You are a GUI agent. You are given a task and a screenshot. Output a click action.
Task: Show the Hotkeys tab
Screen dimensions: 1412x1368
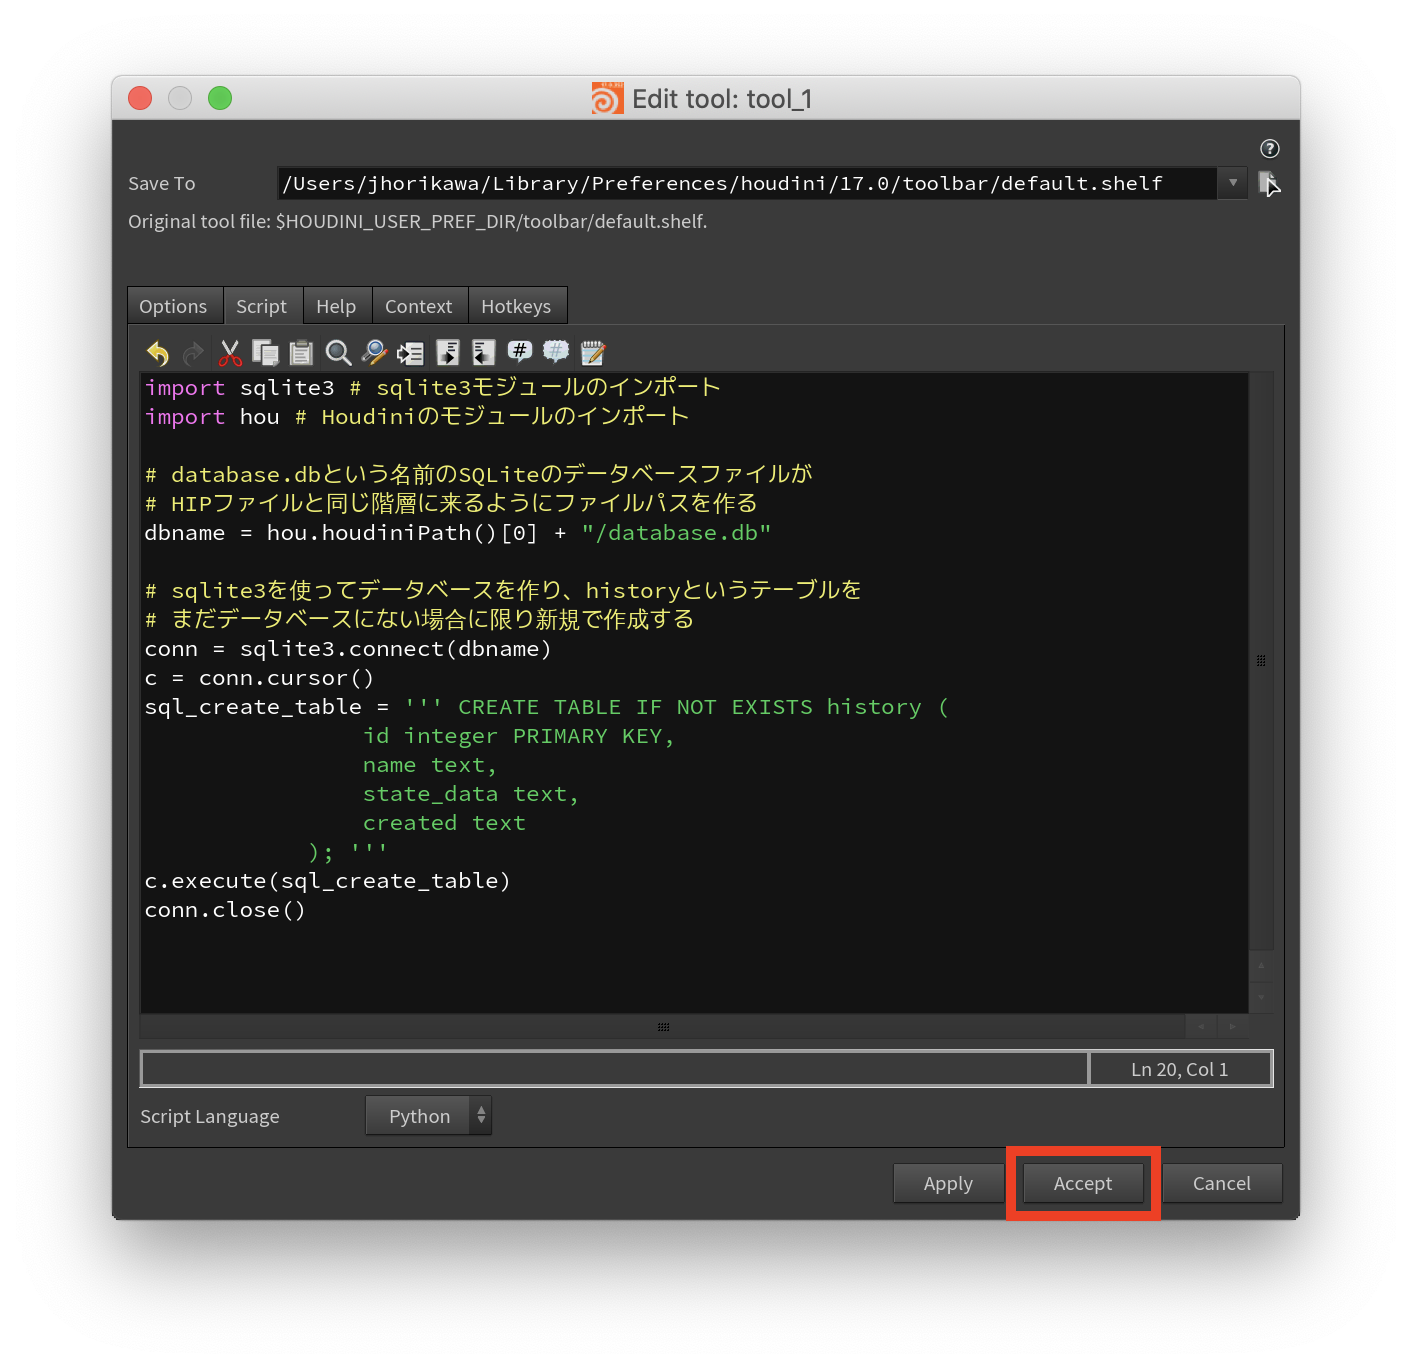click(x=516, y=306)
